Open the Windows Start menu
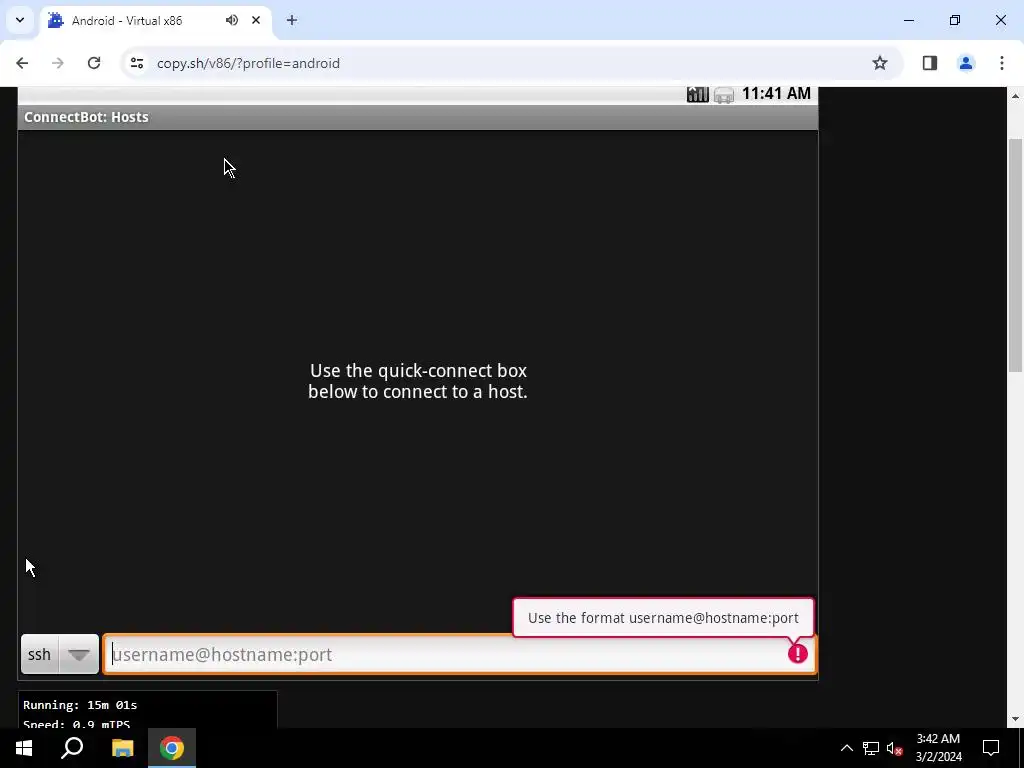1024x768 pixels. 24,748
